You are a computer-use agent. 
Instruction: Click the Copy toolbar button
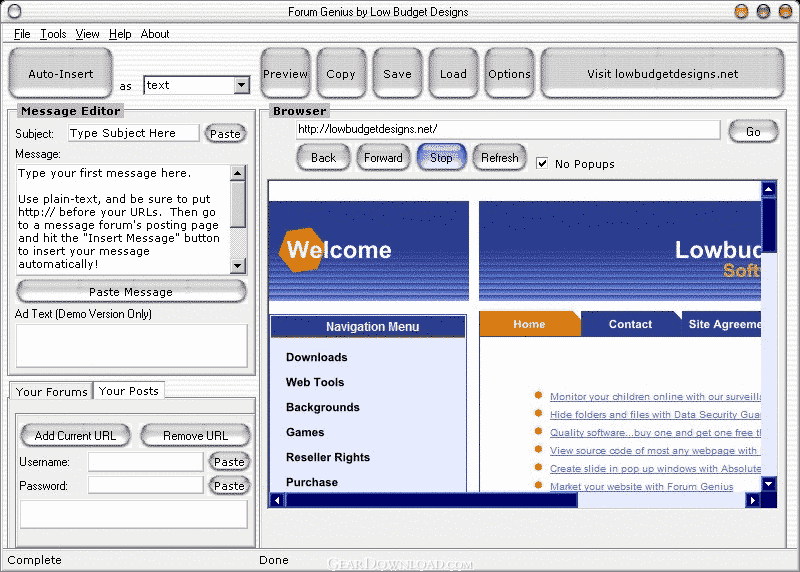[341, 73]
